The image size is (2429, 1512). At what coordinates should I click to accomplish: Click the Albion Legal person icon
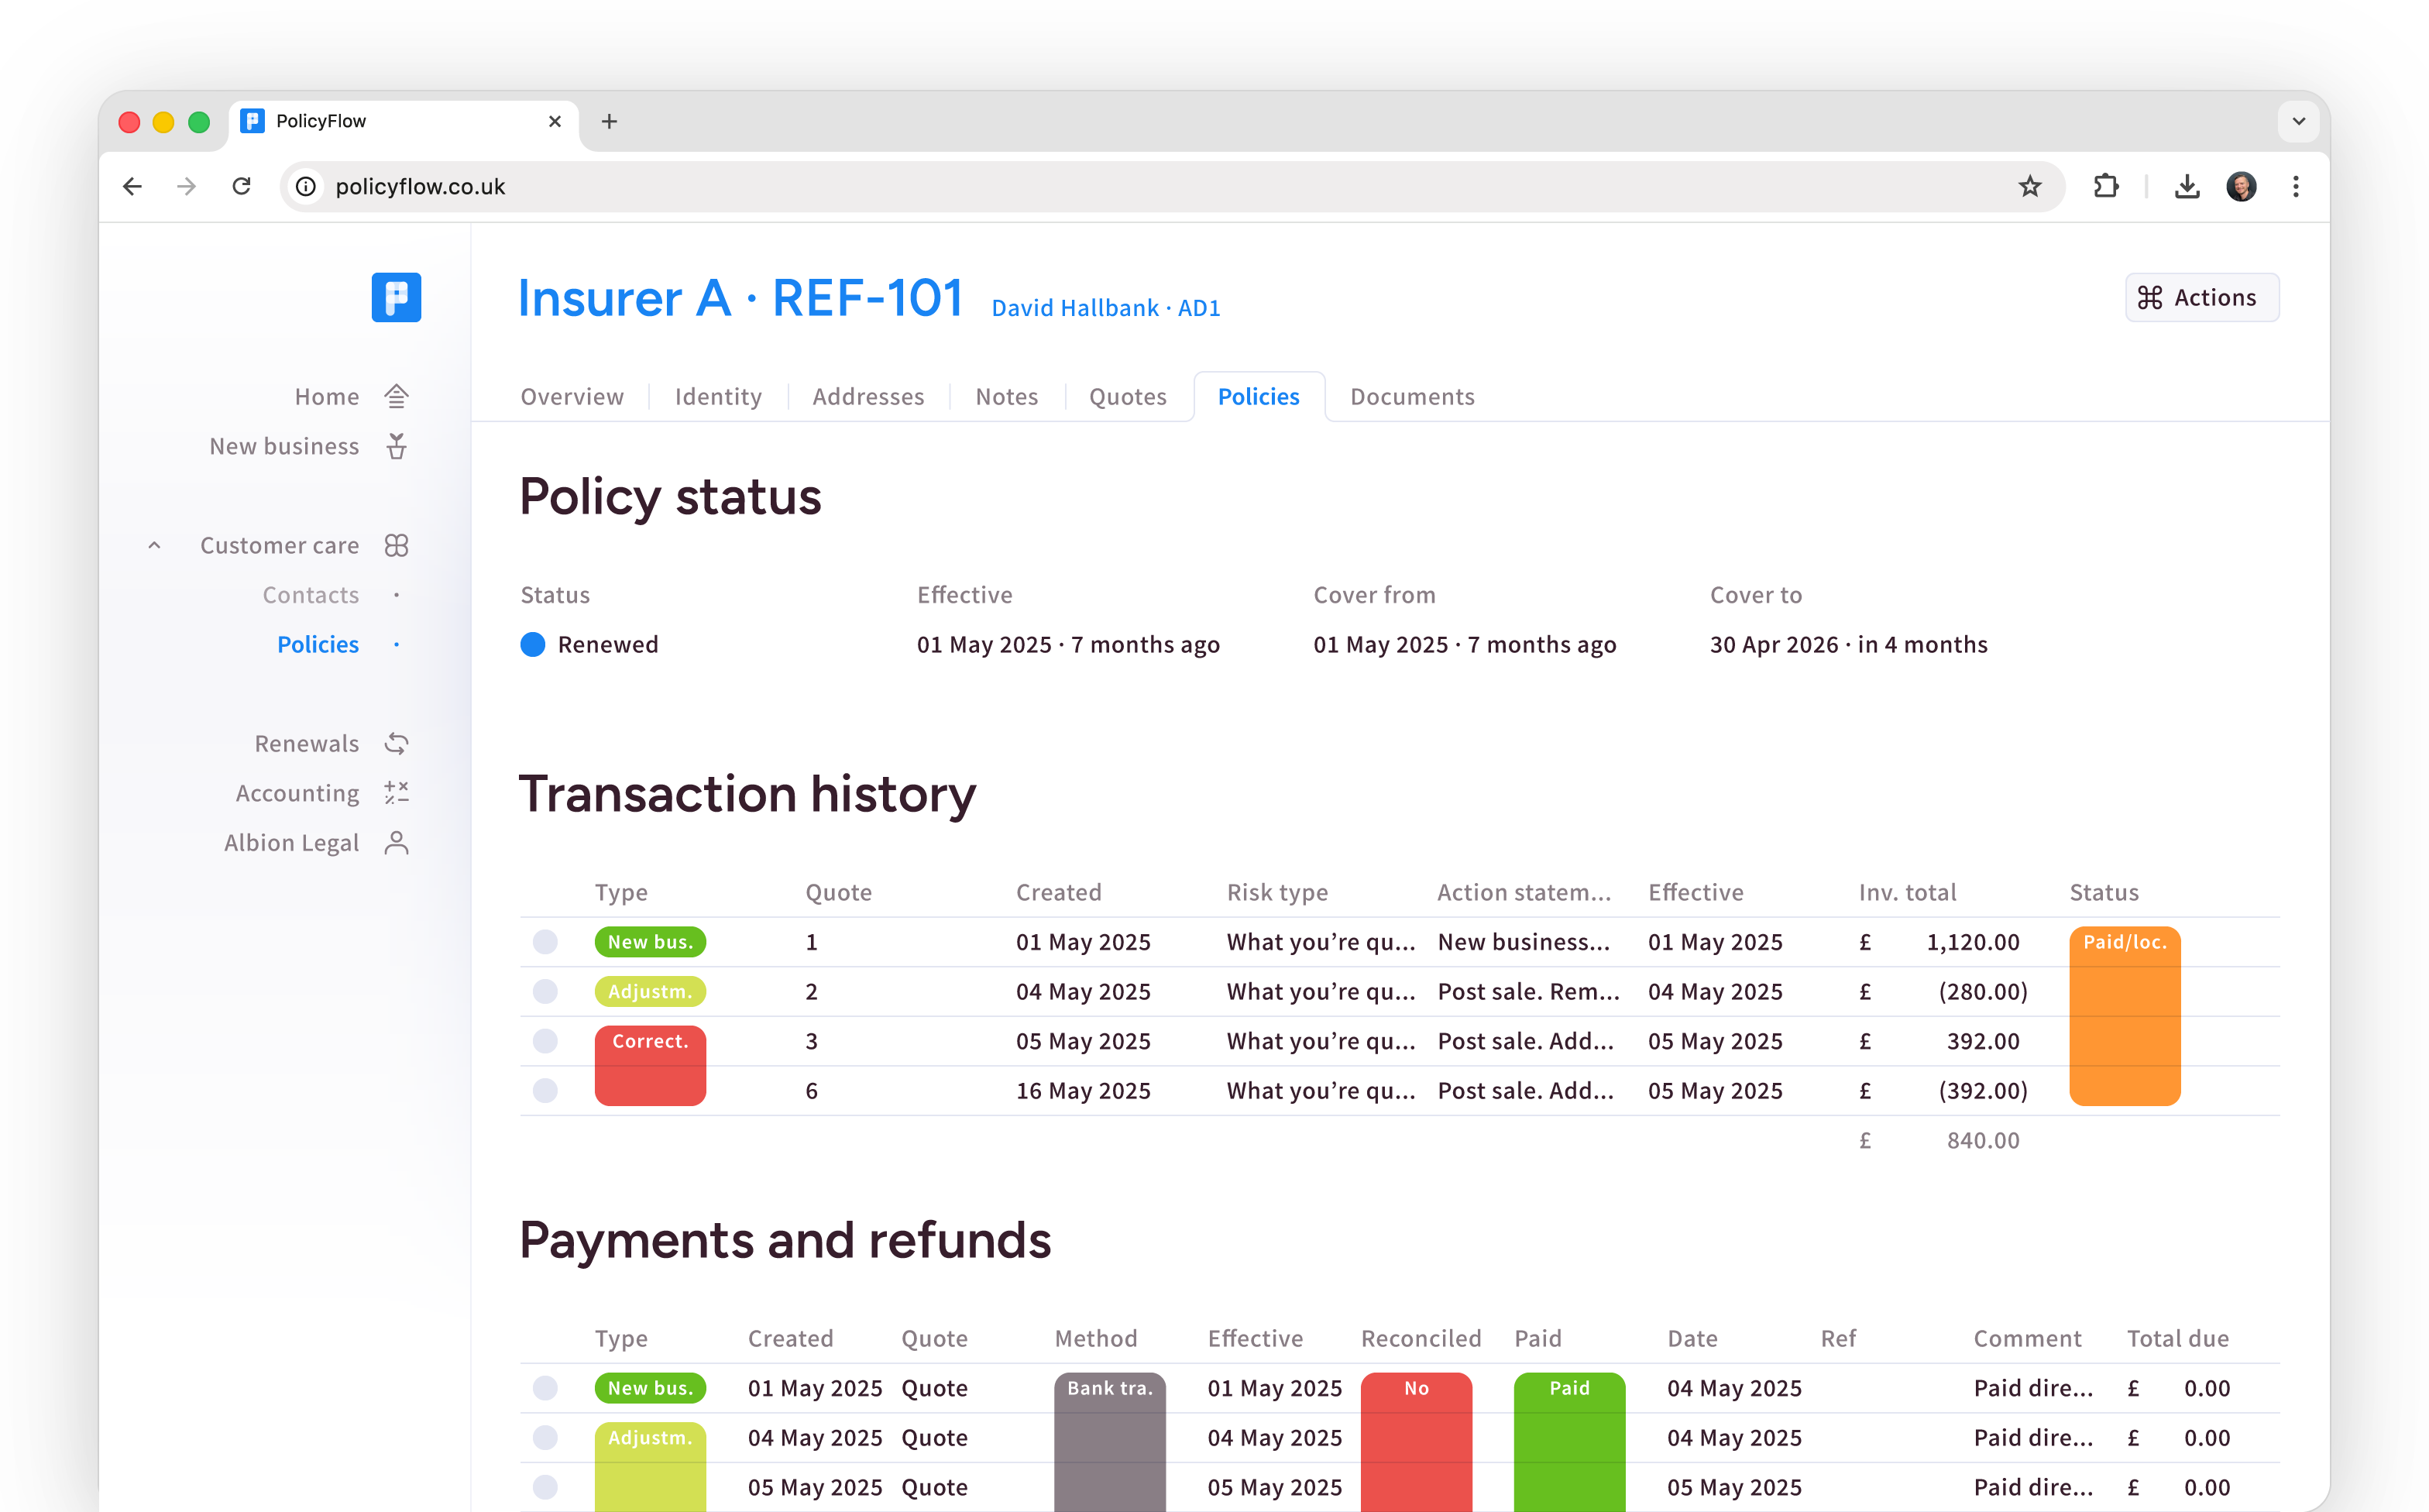pyautogui.click(x=396, y=842)
